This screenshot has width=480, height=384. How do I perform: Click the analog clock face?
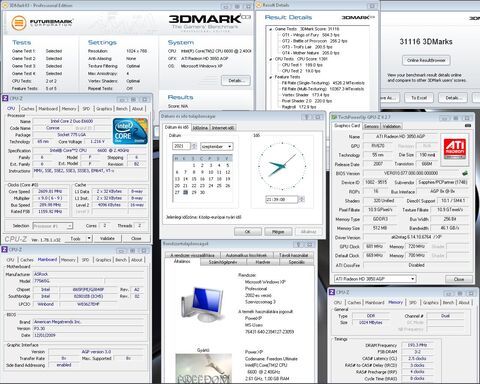point(282,166)
